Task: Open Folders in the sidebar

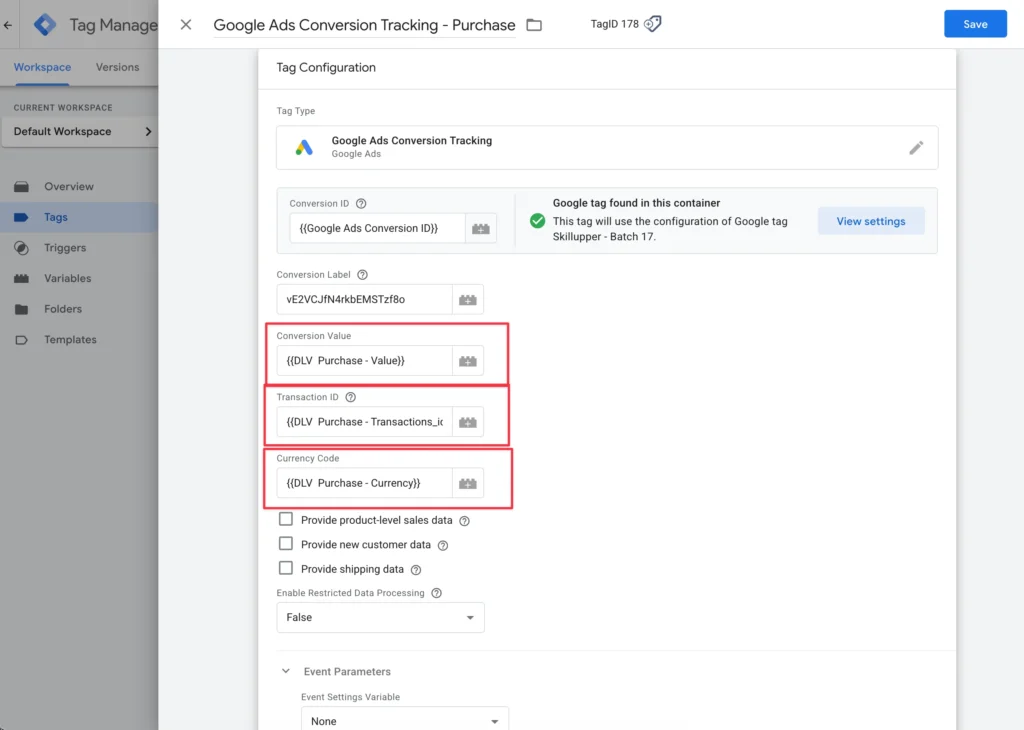Action: (79, 309)
